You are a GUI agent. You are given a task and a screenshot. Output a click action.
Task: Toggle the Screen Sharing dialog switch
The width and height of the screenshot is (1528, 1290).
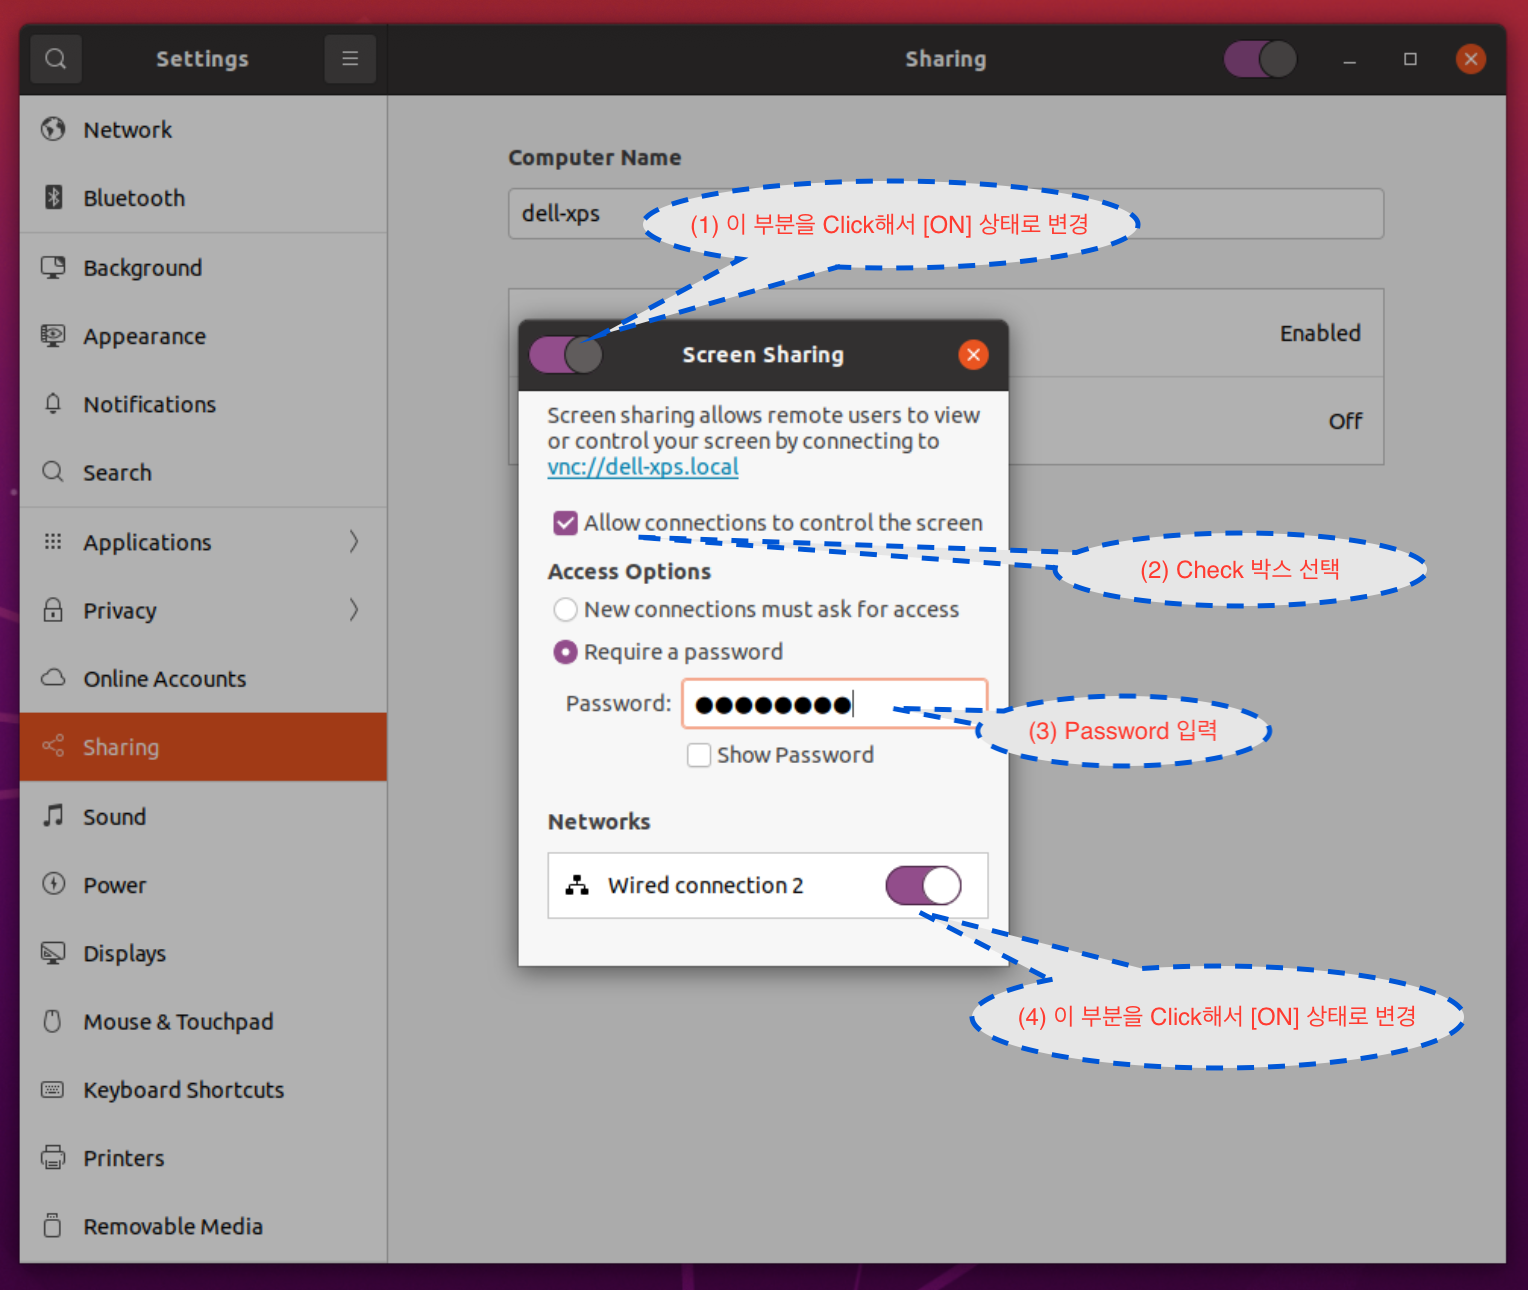click(x=566, y=354)
